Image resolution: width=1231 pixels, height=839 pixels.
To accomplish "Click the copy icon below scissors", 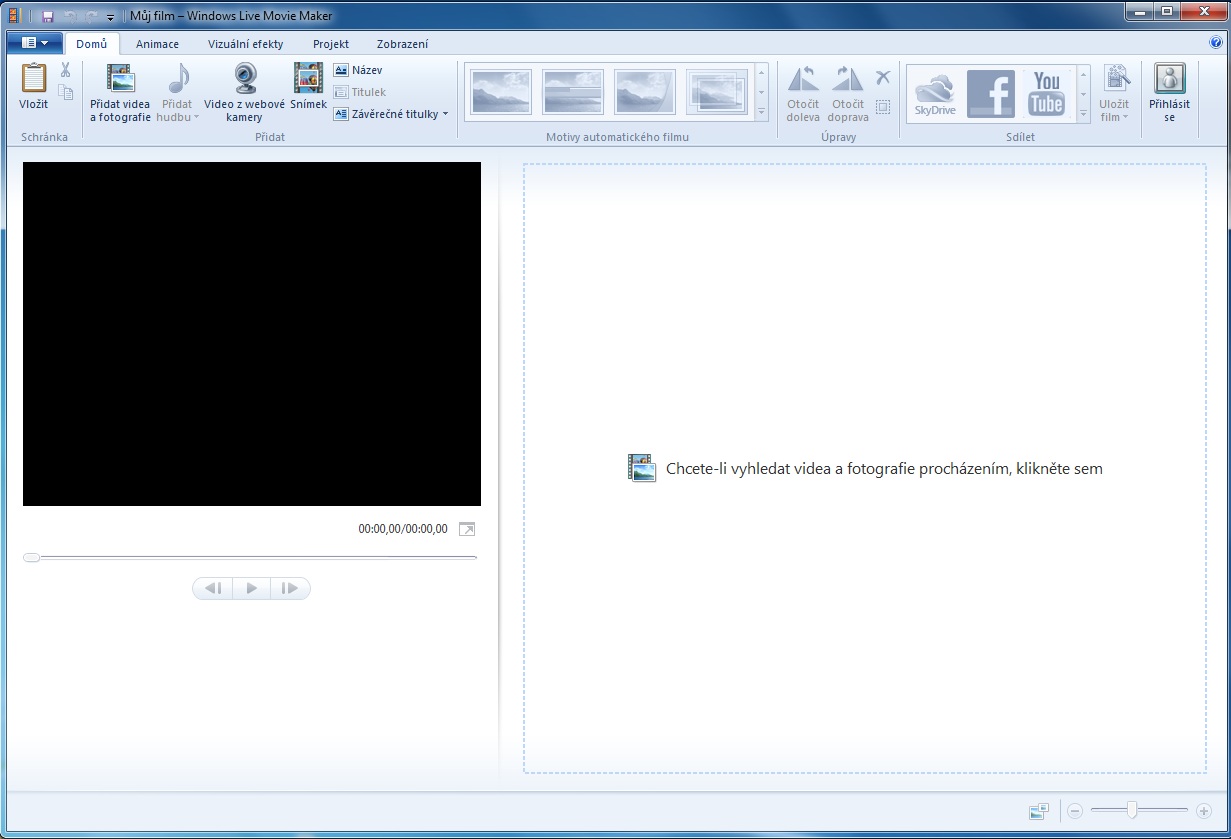I will click(x=65, y=92).
